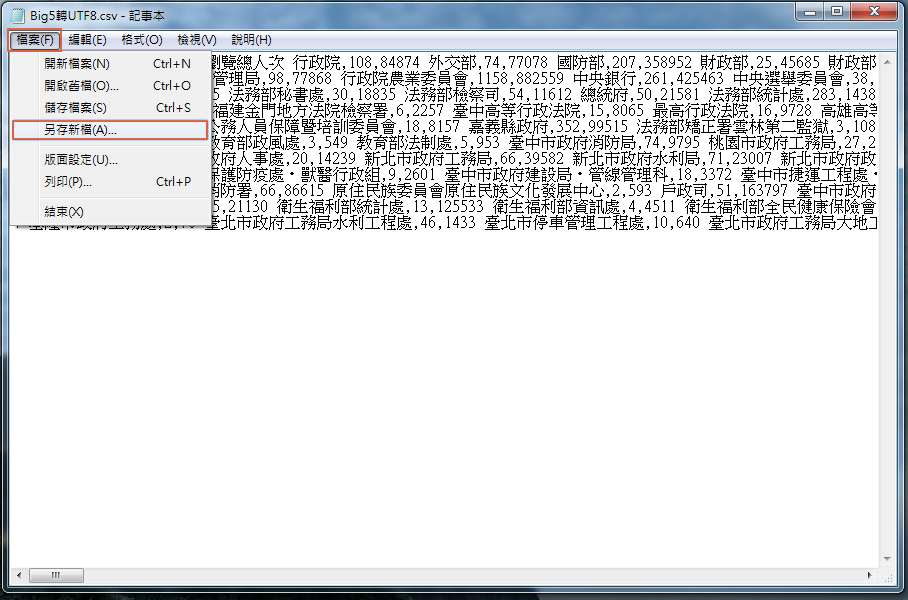
Task: Click in the empty text editing area
Action: click(x=450, y=400)
